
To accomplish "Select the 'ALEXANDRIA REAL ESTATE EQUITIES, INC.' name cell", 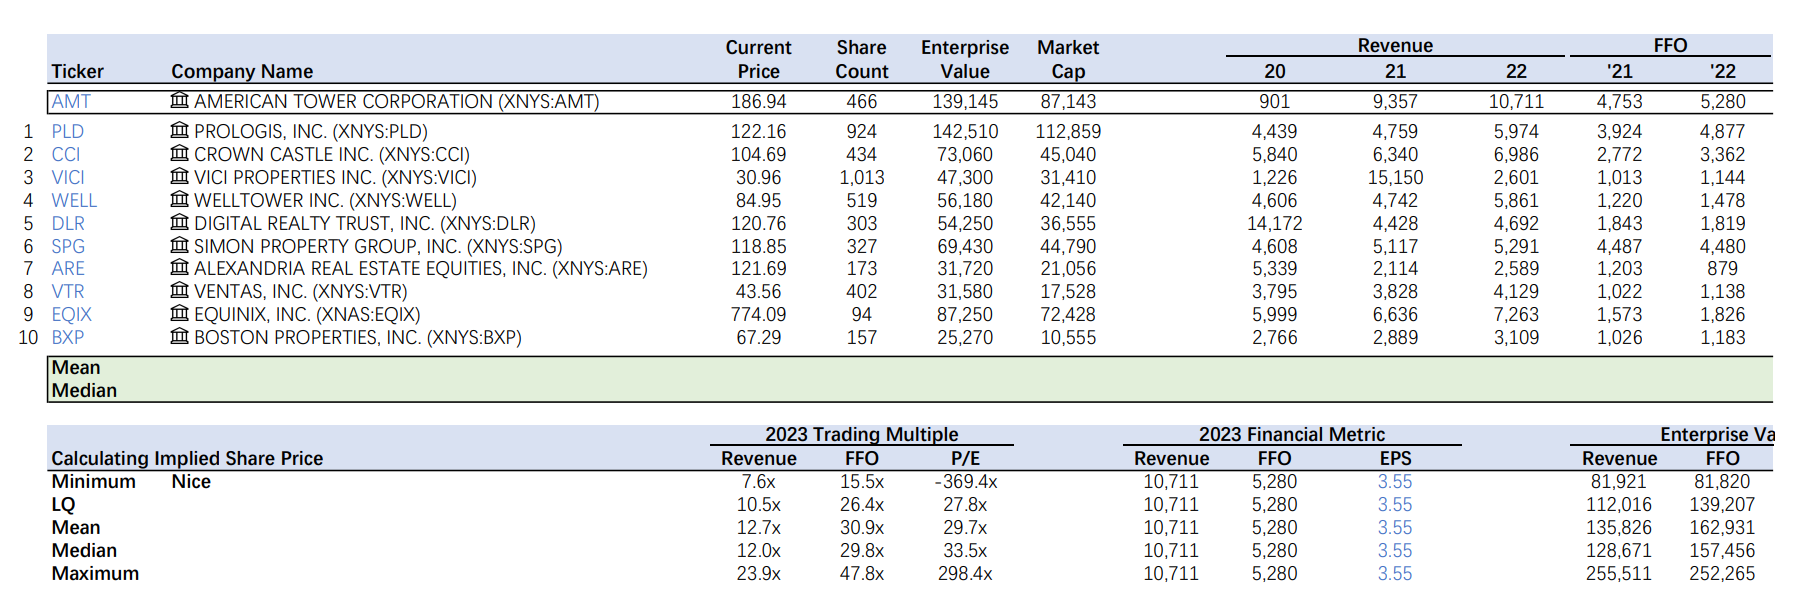I will click(x=421, y=269).
